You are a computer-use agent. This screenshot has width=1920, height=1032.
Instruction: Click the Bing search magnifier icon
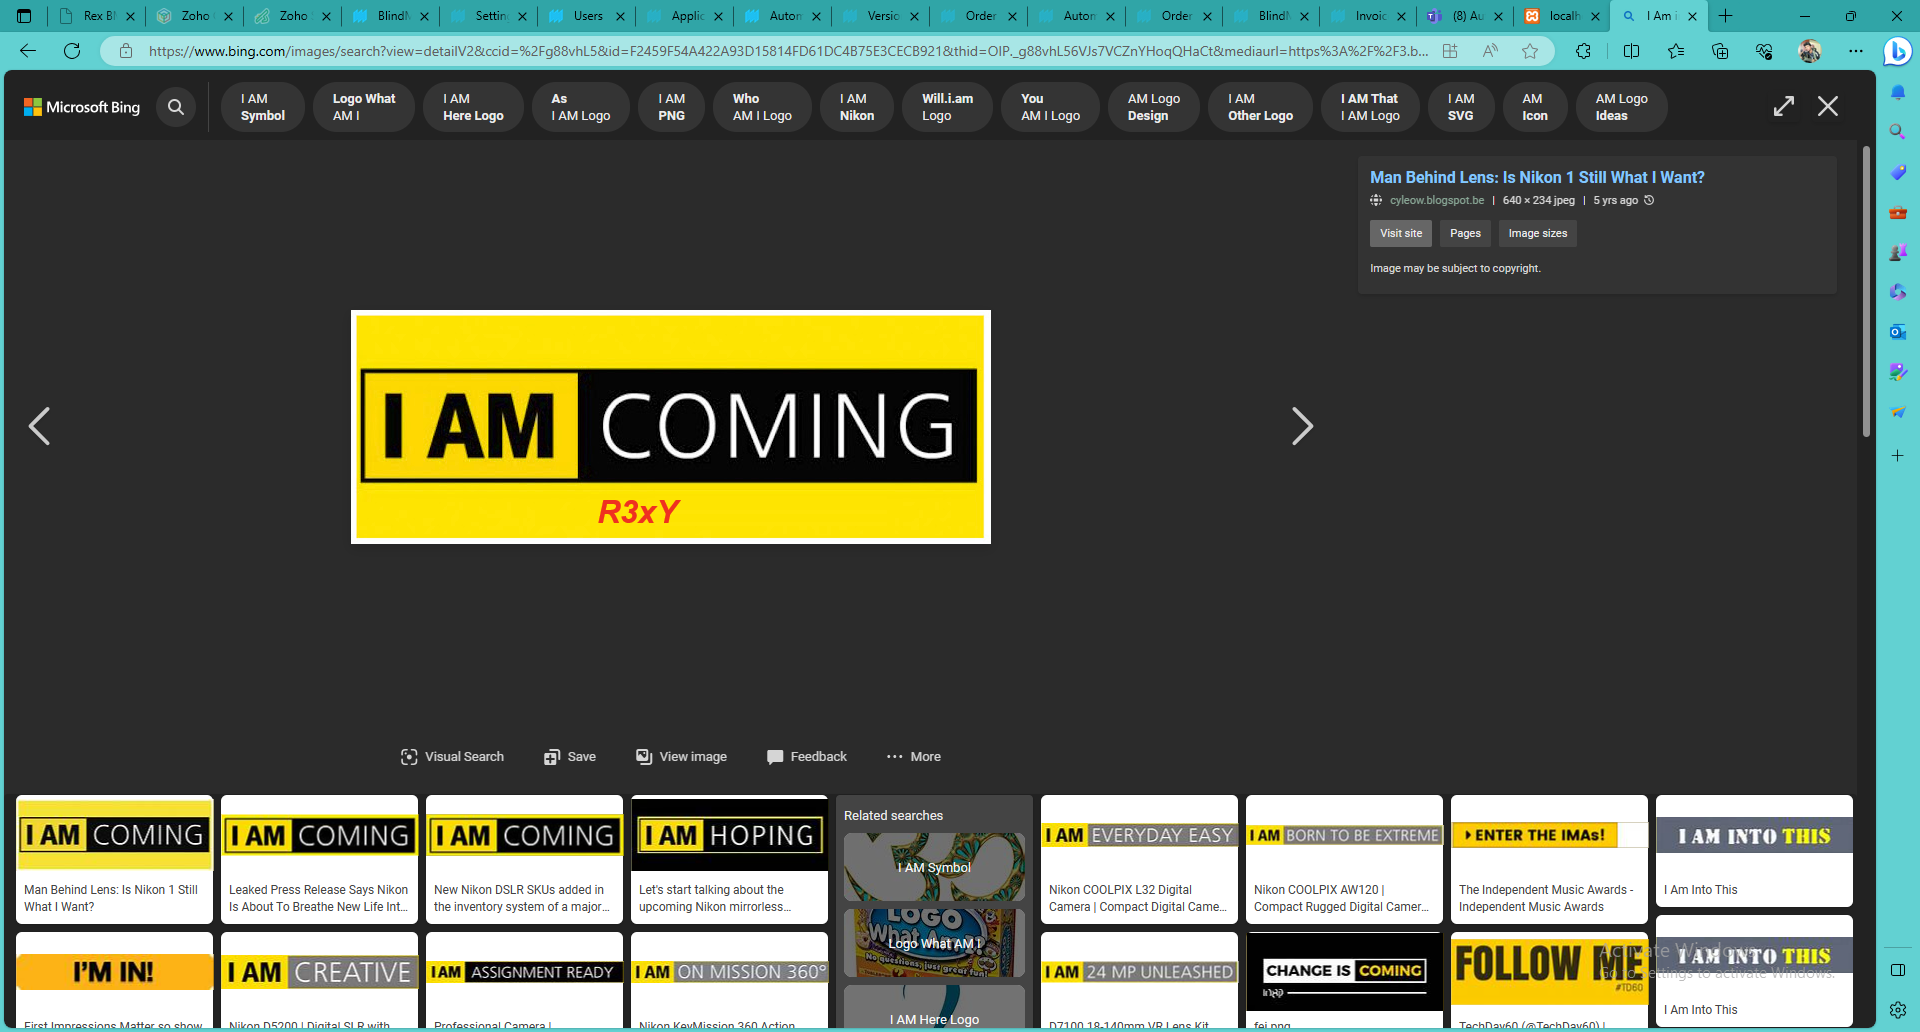tap(176, 107)
